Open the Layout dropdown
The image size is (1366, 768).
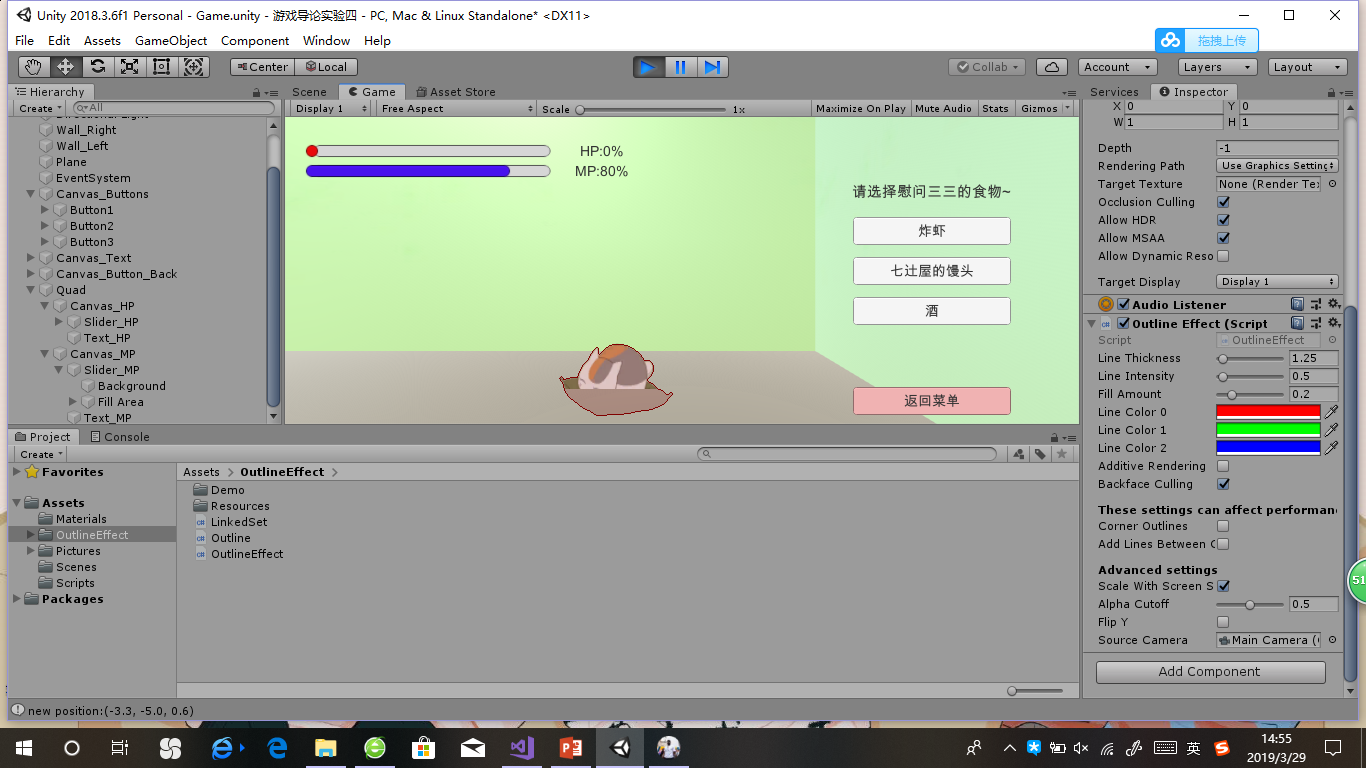[x=1307, y=66]
